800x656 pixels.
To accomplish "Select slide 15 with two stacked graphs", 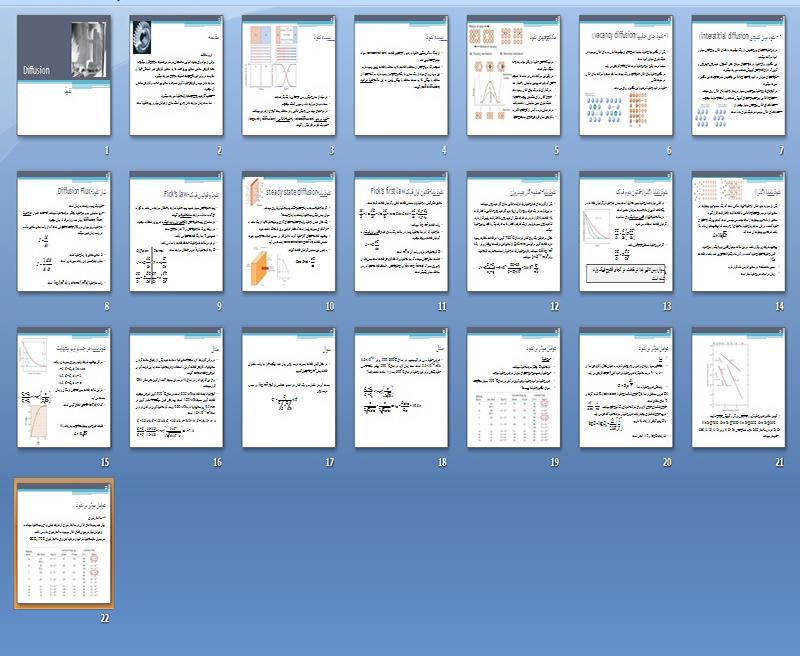I will pyautogui.click(x=65, y=388).
